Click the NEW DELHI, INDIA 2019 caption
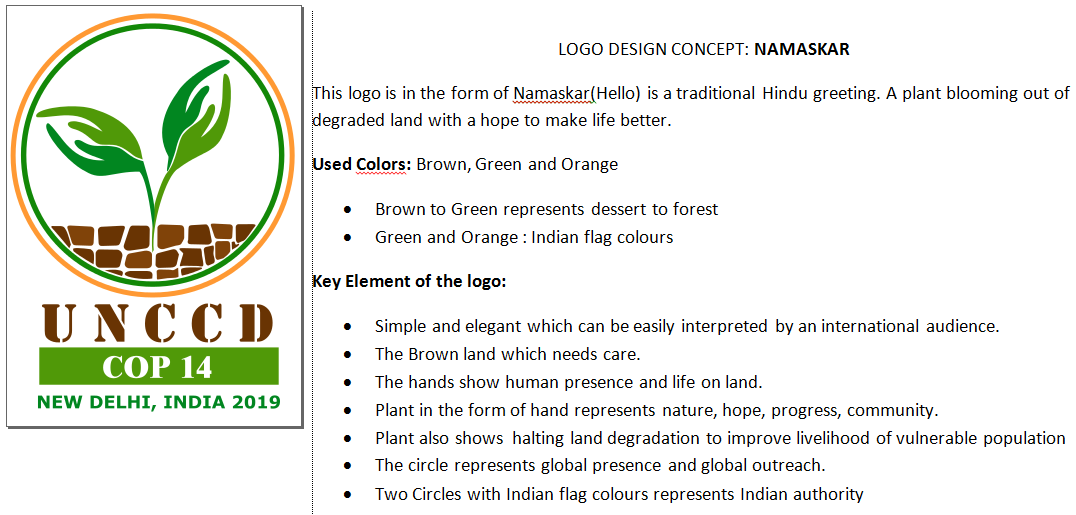The image size is (1076, 515). coord(158,403)
